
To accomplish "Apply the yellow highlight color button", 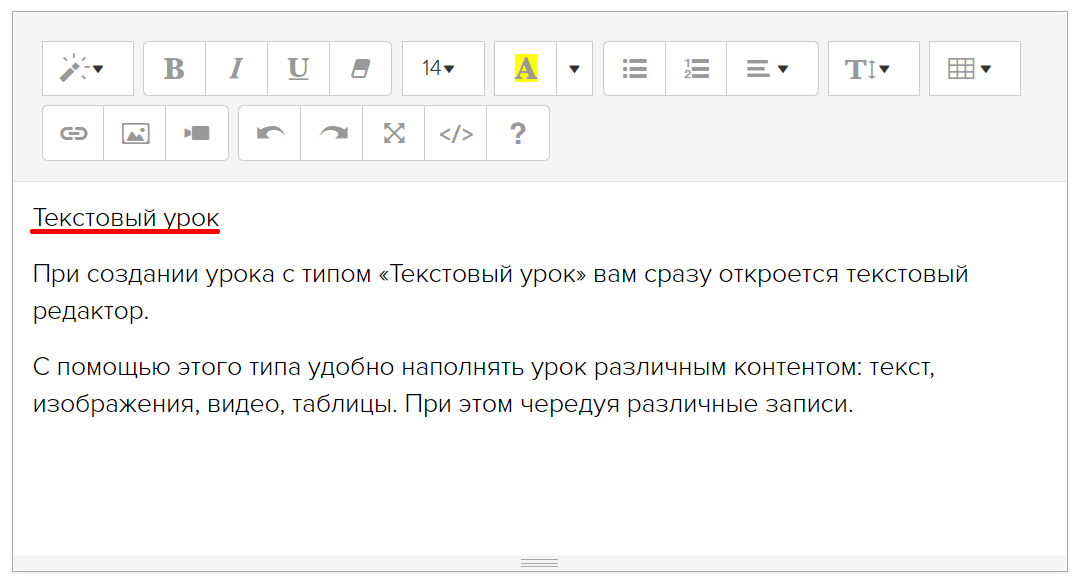I will tap(526, 69).
